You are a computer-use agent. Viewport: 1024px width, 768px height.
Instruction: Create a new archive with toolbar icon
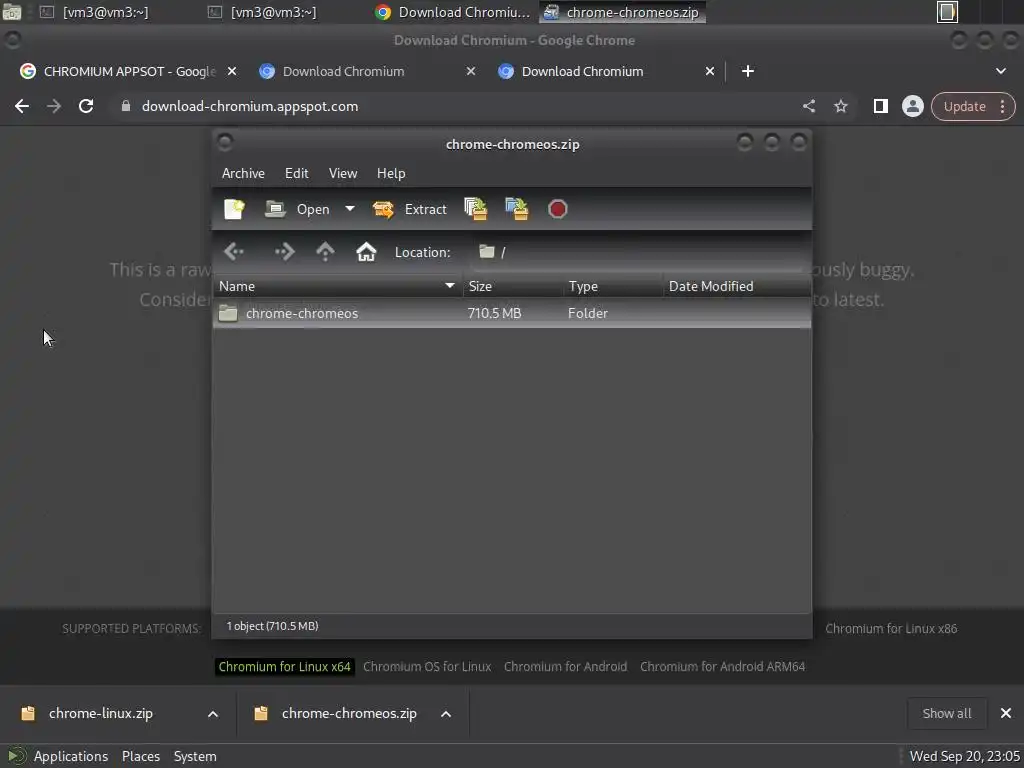(234, 209)
